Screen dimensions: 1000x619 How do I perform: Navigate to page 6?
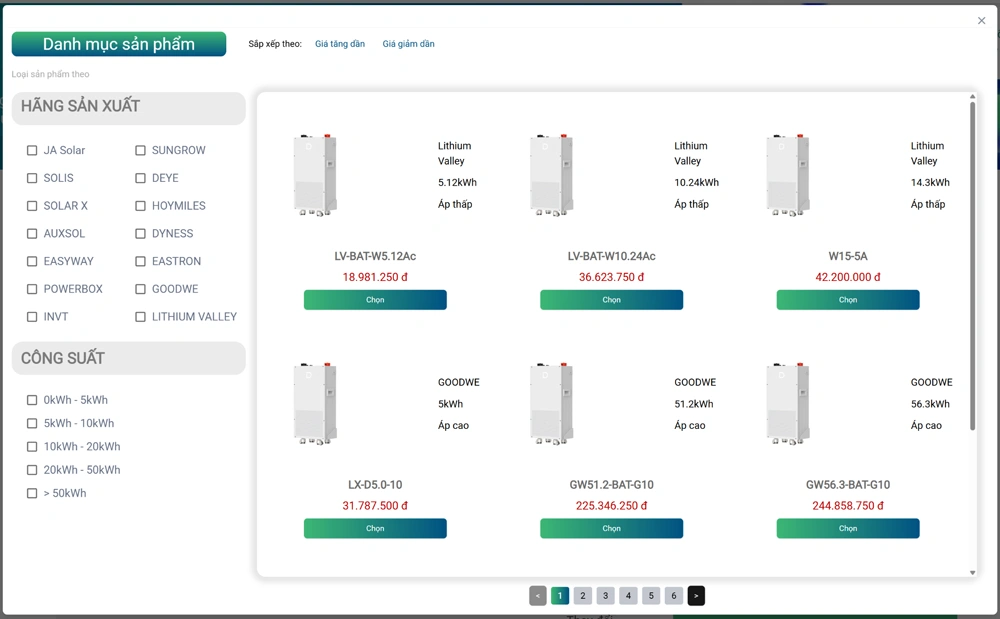click(x=674, y=595)
